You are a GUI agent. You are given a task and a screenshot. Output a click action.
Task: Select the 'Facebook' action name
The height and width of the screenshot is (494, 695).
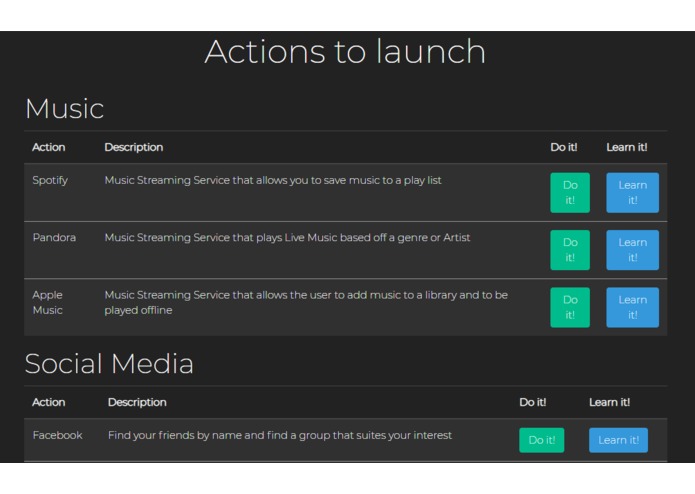coord(57,435)
